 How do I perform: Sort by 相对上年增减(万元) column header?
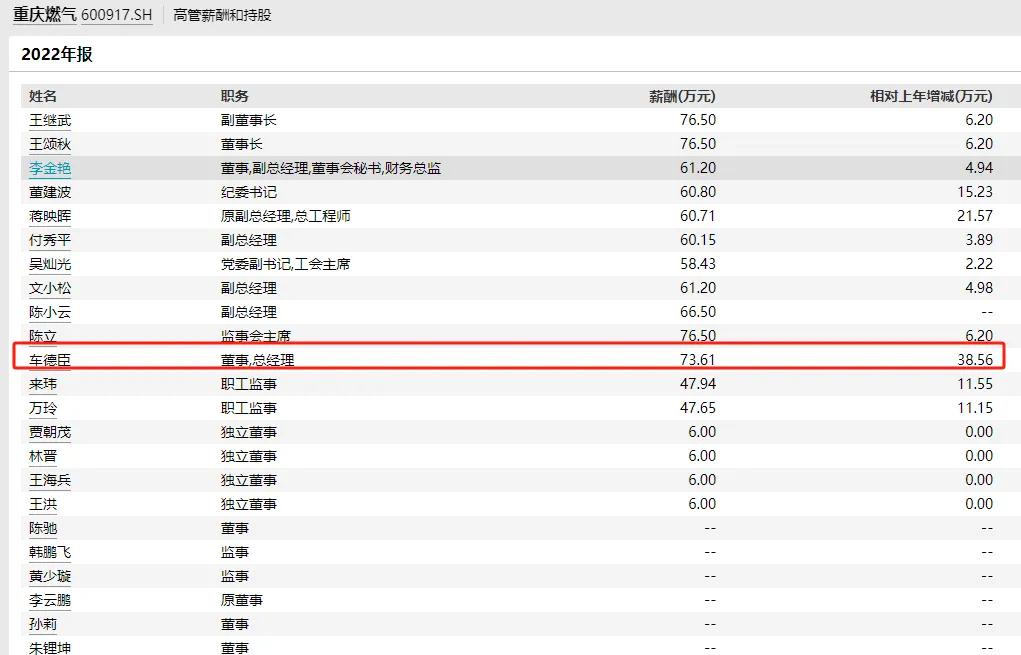pos(931,96)
